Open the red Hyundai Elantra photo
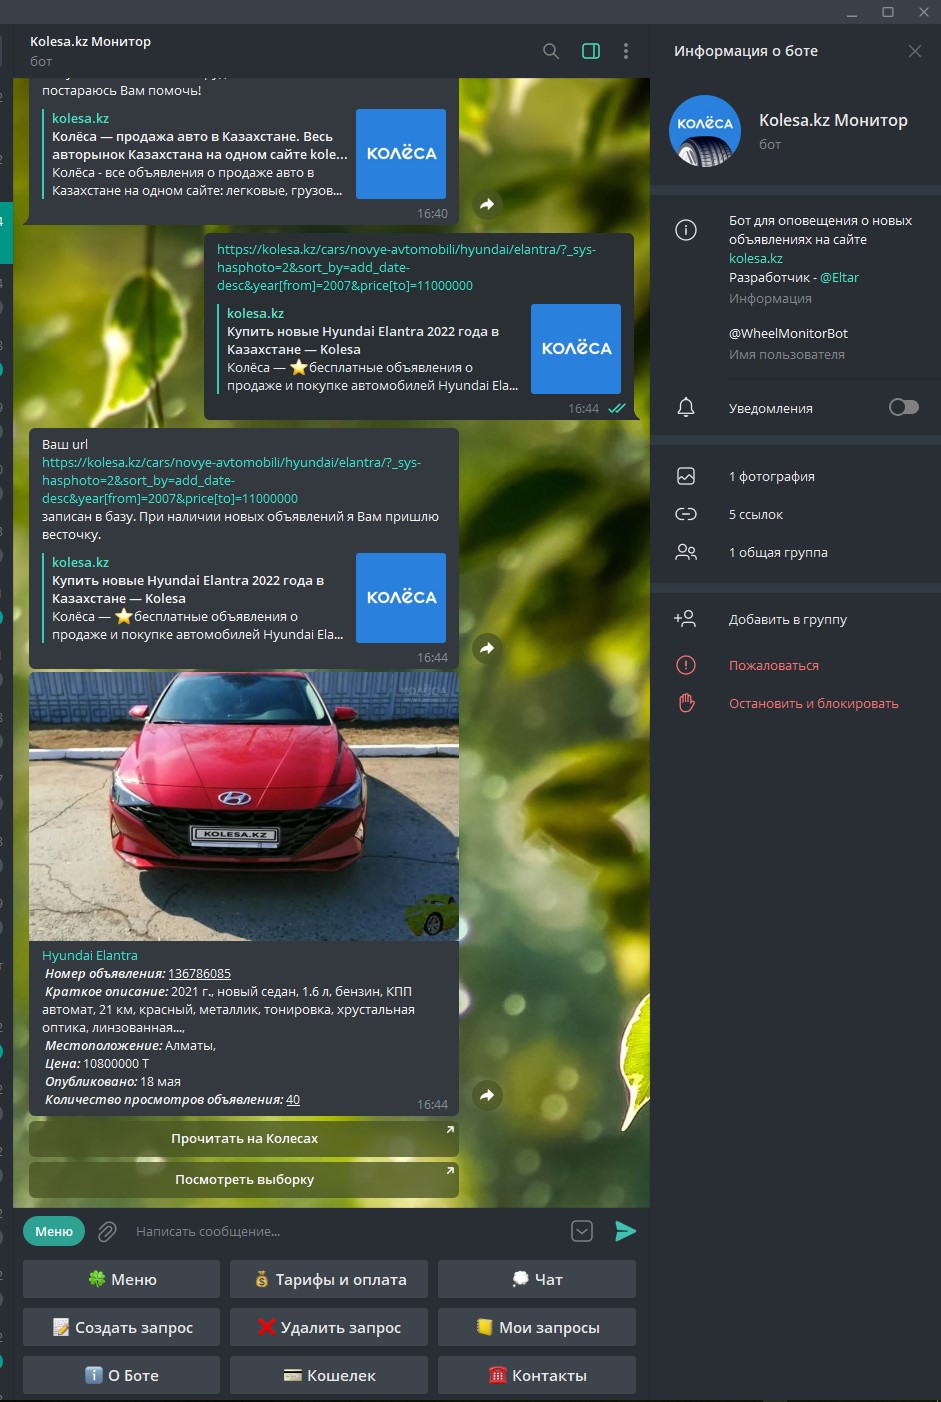Viewport: 941px width, 1402px height. point(244,806)
